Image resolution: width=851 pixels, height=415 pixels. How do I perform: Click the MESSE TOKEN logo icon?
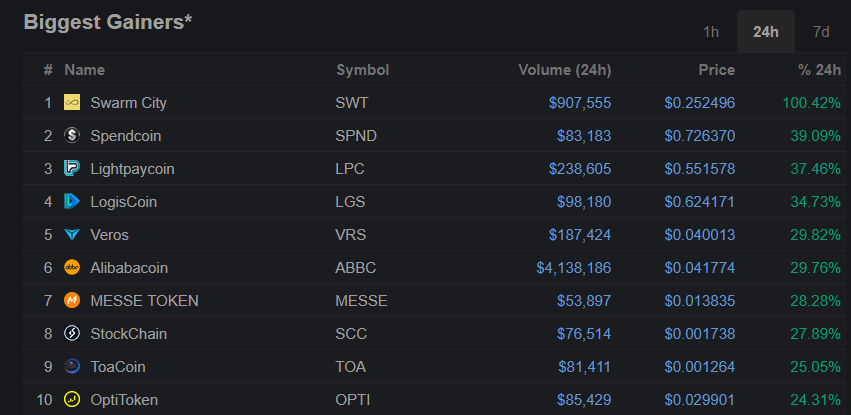point(72,300)
